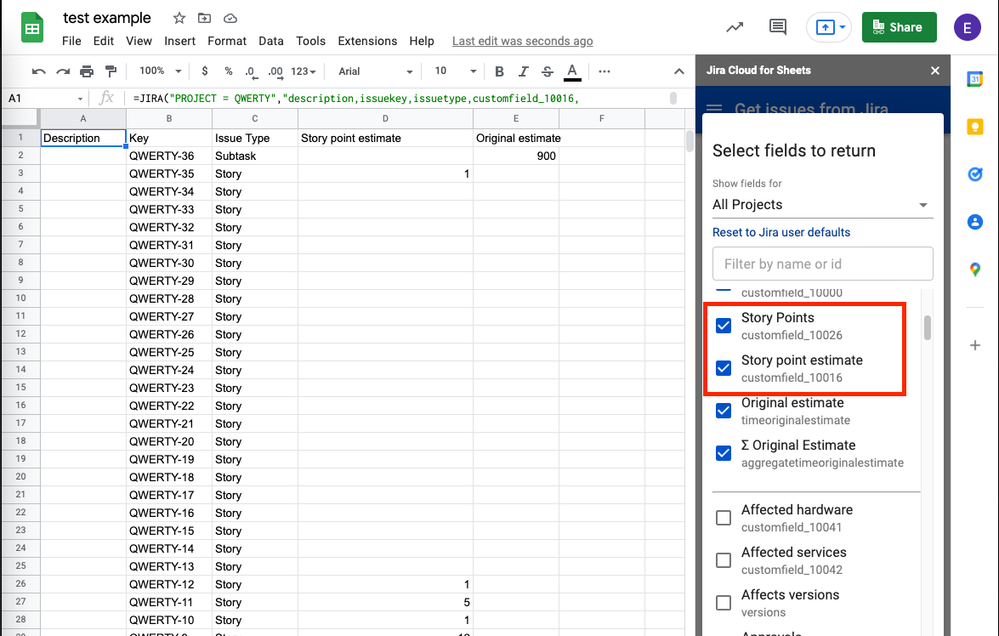The width and height of the screenshot is (999, 636).
Task: Print the spreadsheet
Action: (87, 71)
